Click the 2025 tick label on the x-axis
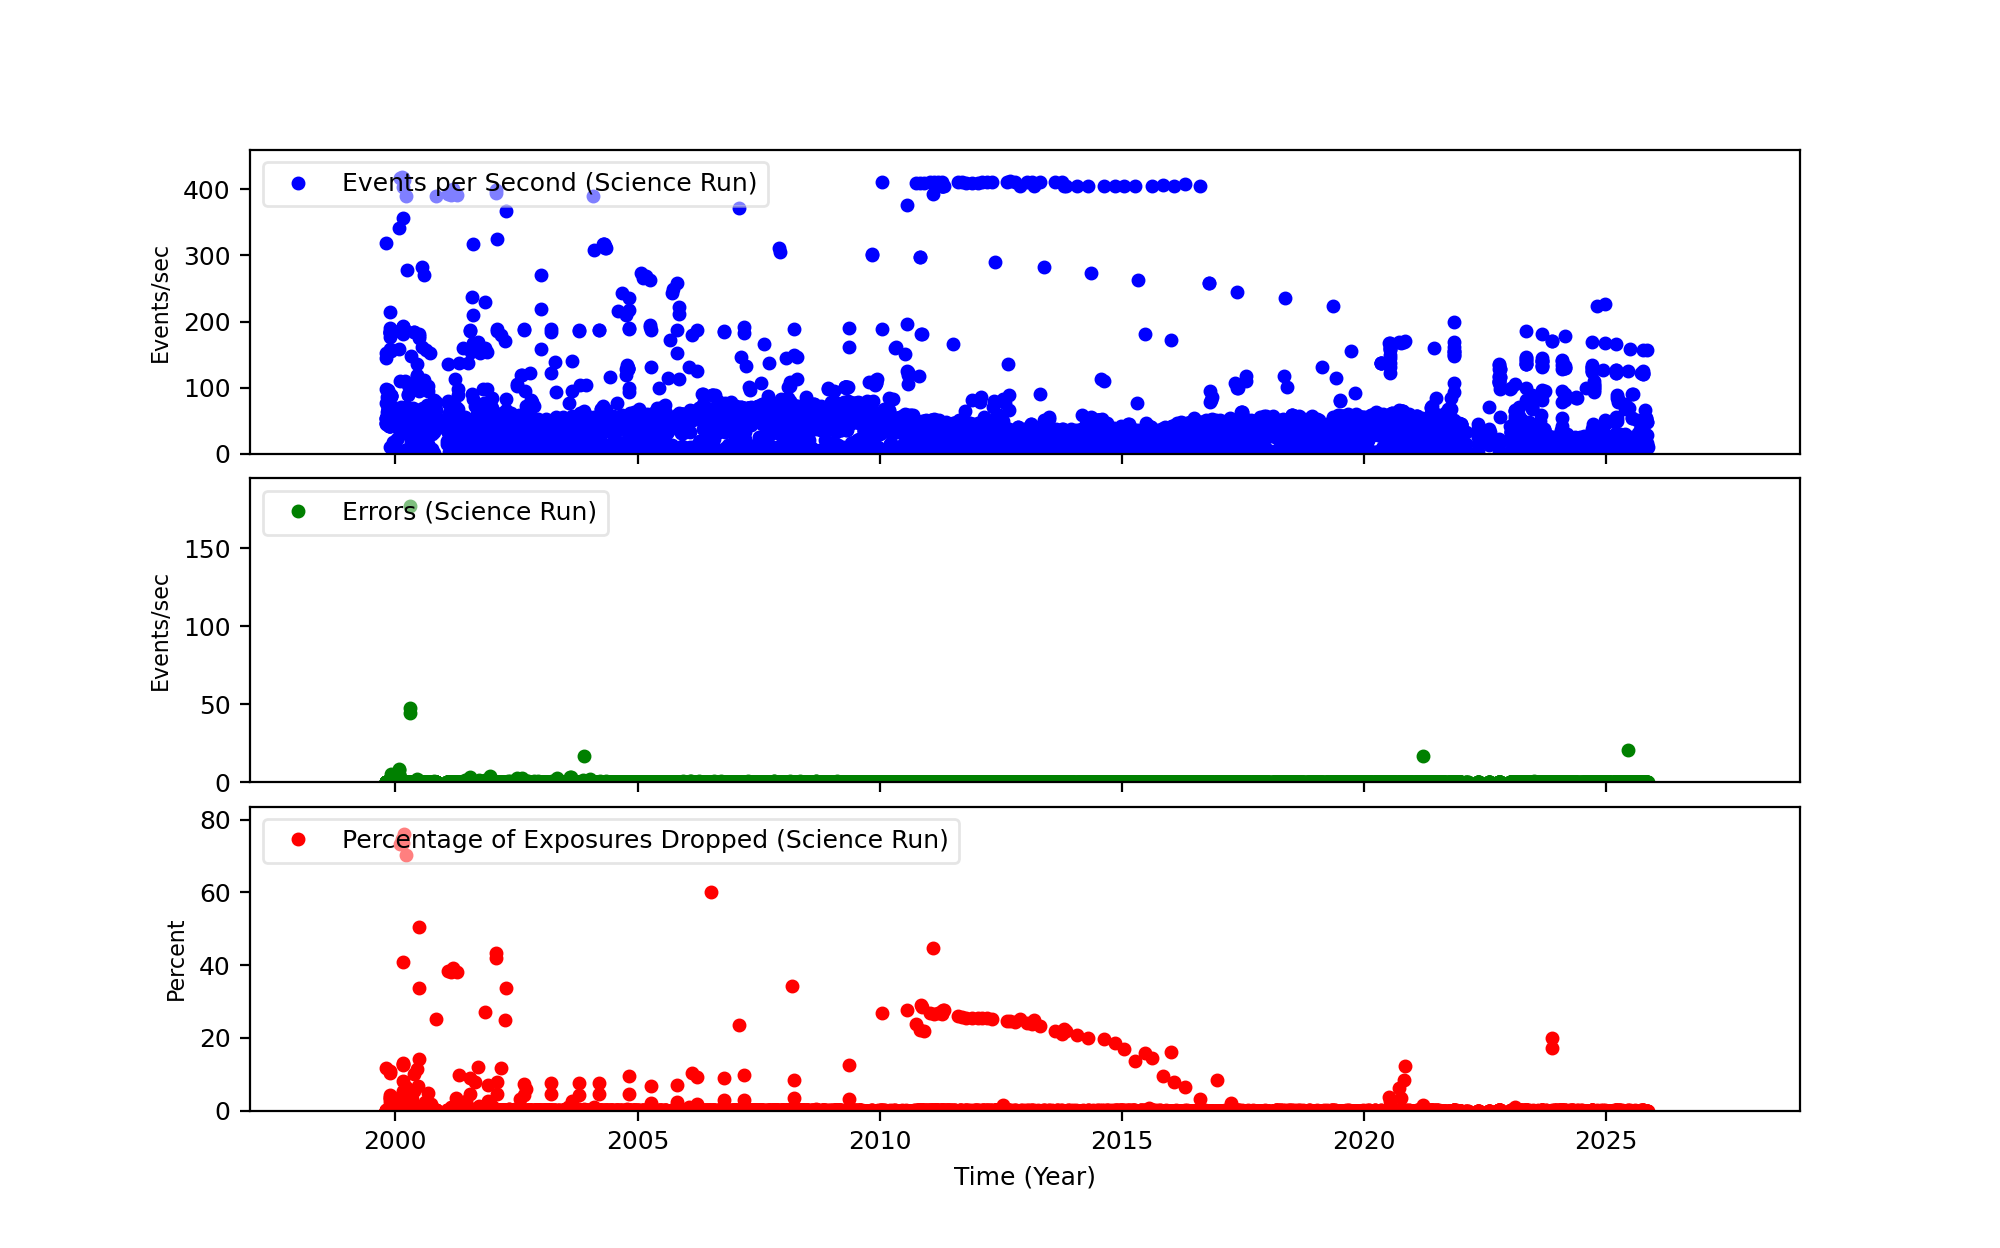Image resolution: width=2000 pixels, height=1248 pixels. coord(1605,1141)
